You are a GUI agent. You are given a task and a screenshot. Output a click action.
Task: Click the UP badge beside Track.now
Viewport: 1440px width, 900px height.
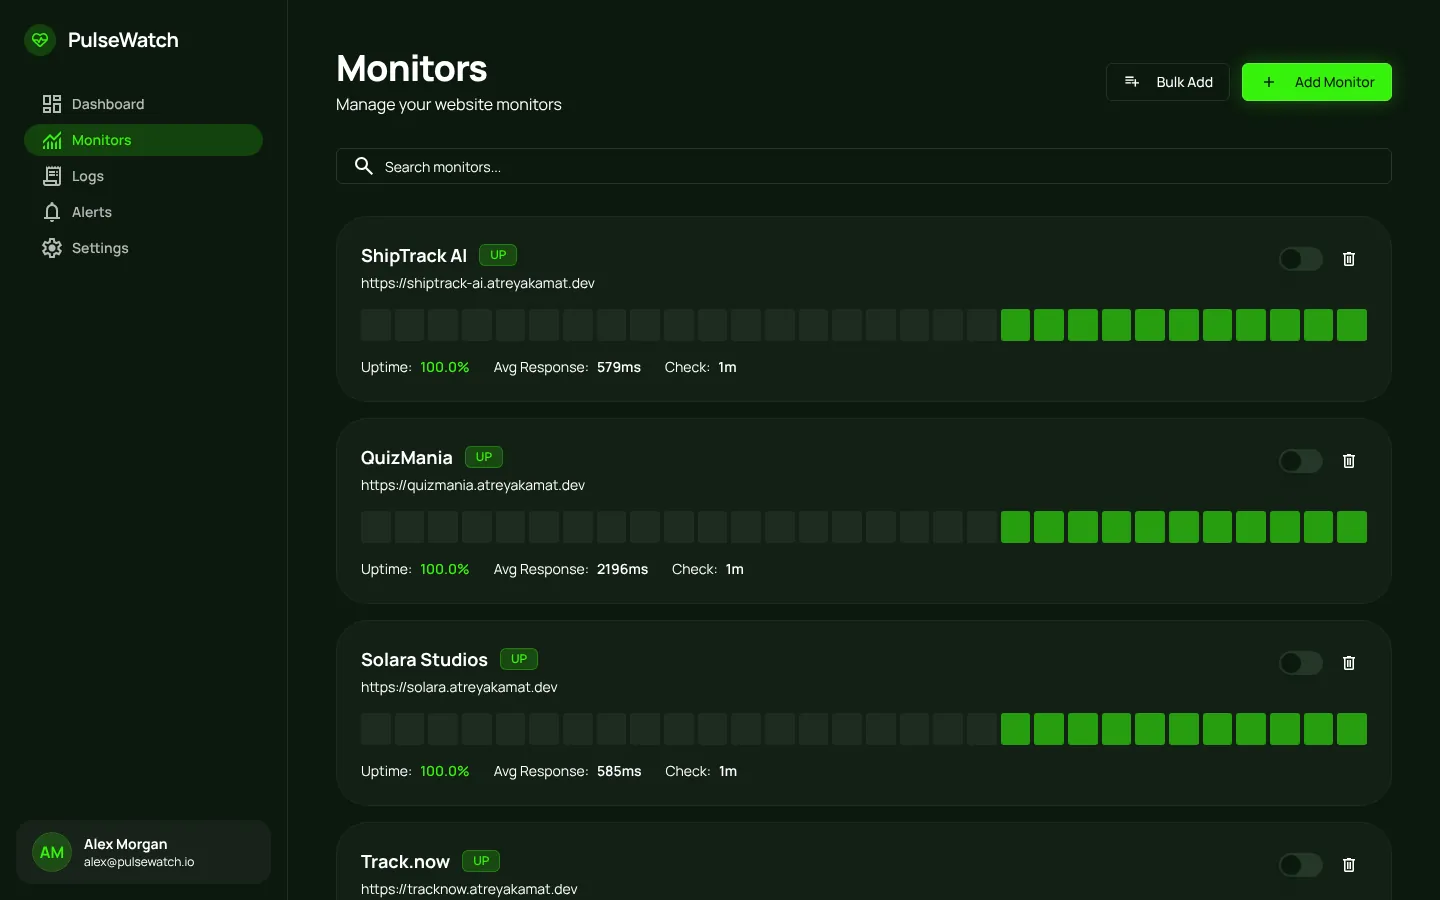(481, 861)
